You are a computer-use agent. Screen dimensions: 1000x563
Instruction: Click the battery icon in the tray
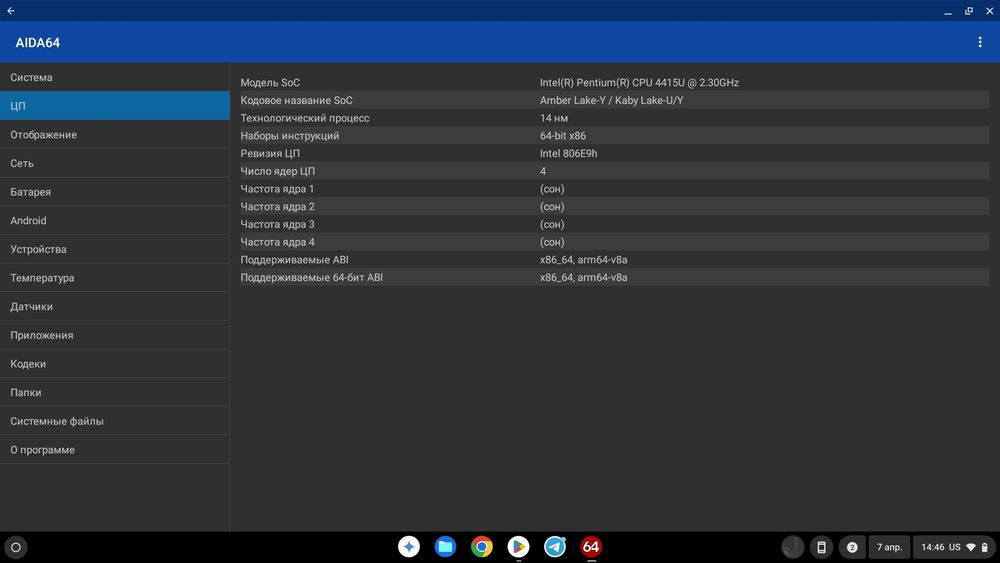tap(985, 547)
